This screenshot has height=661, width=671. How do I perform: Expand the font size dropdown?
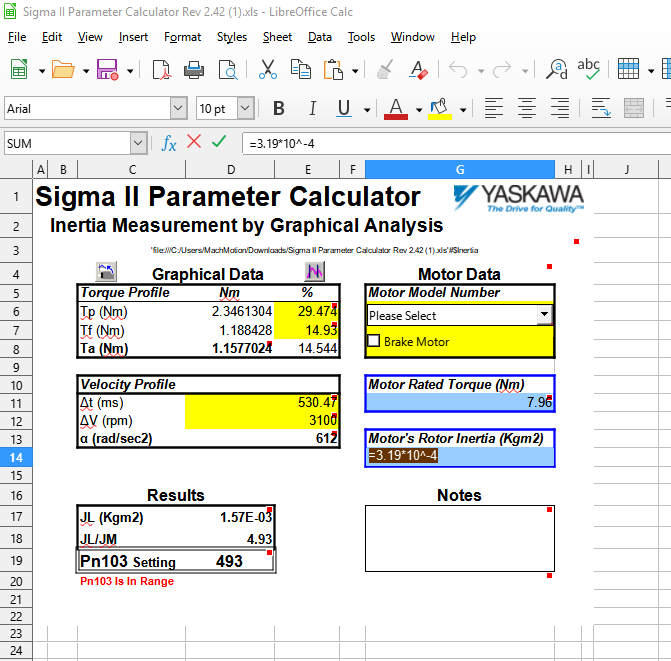point(245,108)
